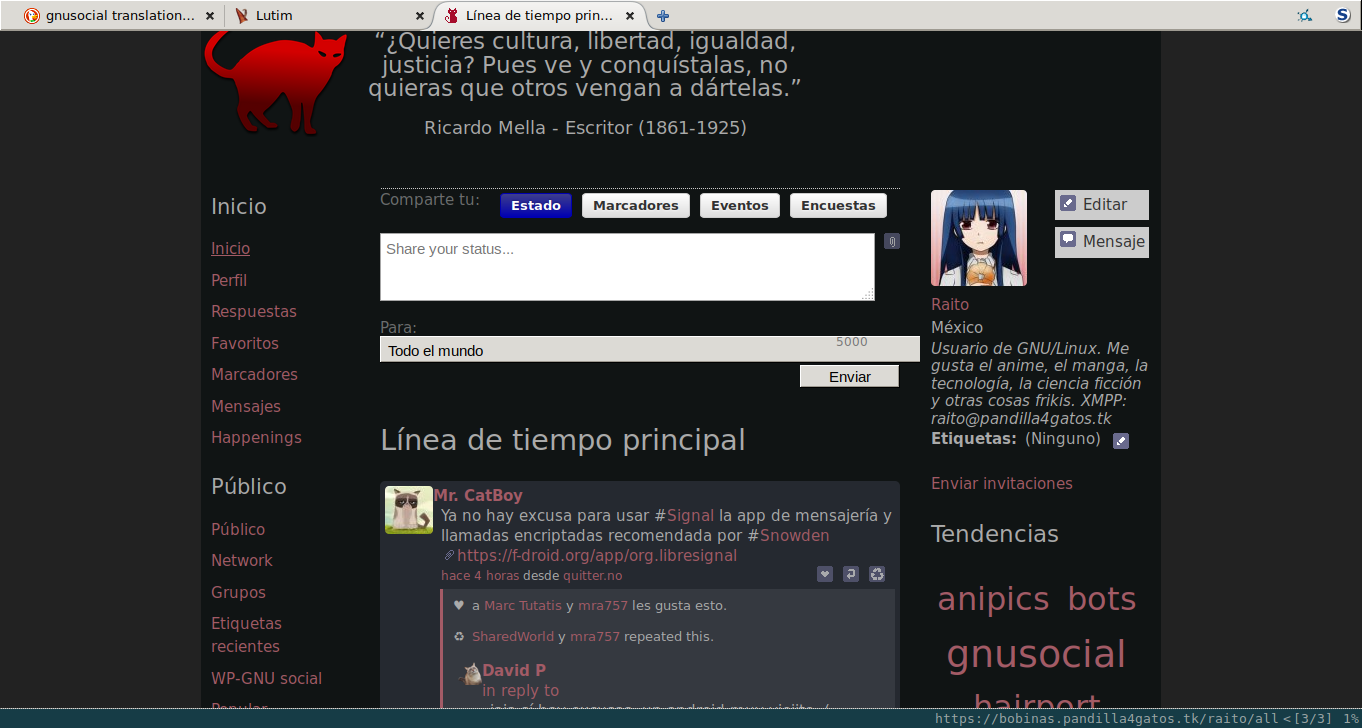Click the Editar profile button
The image size is (1362, 728).
(x=1102, y=204)
